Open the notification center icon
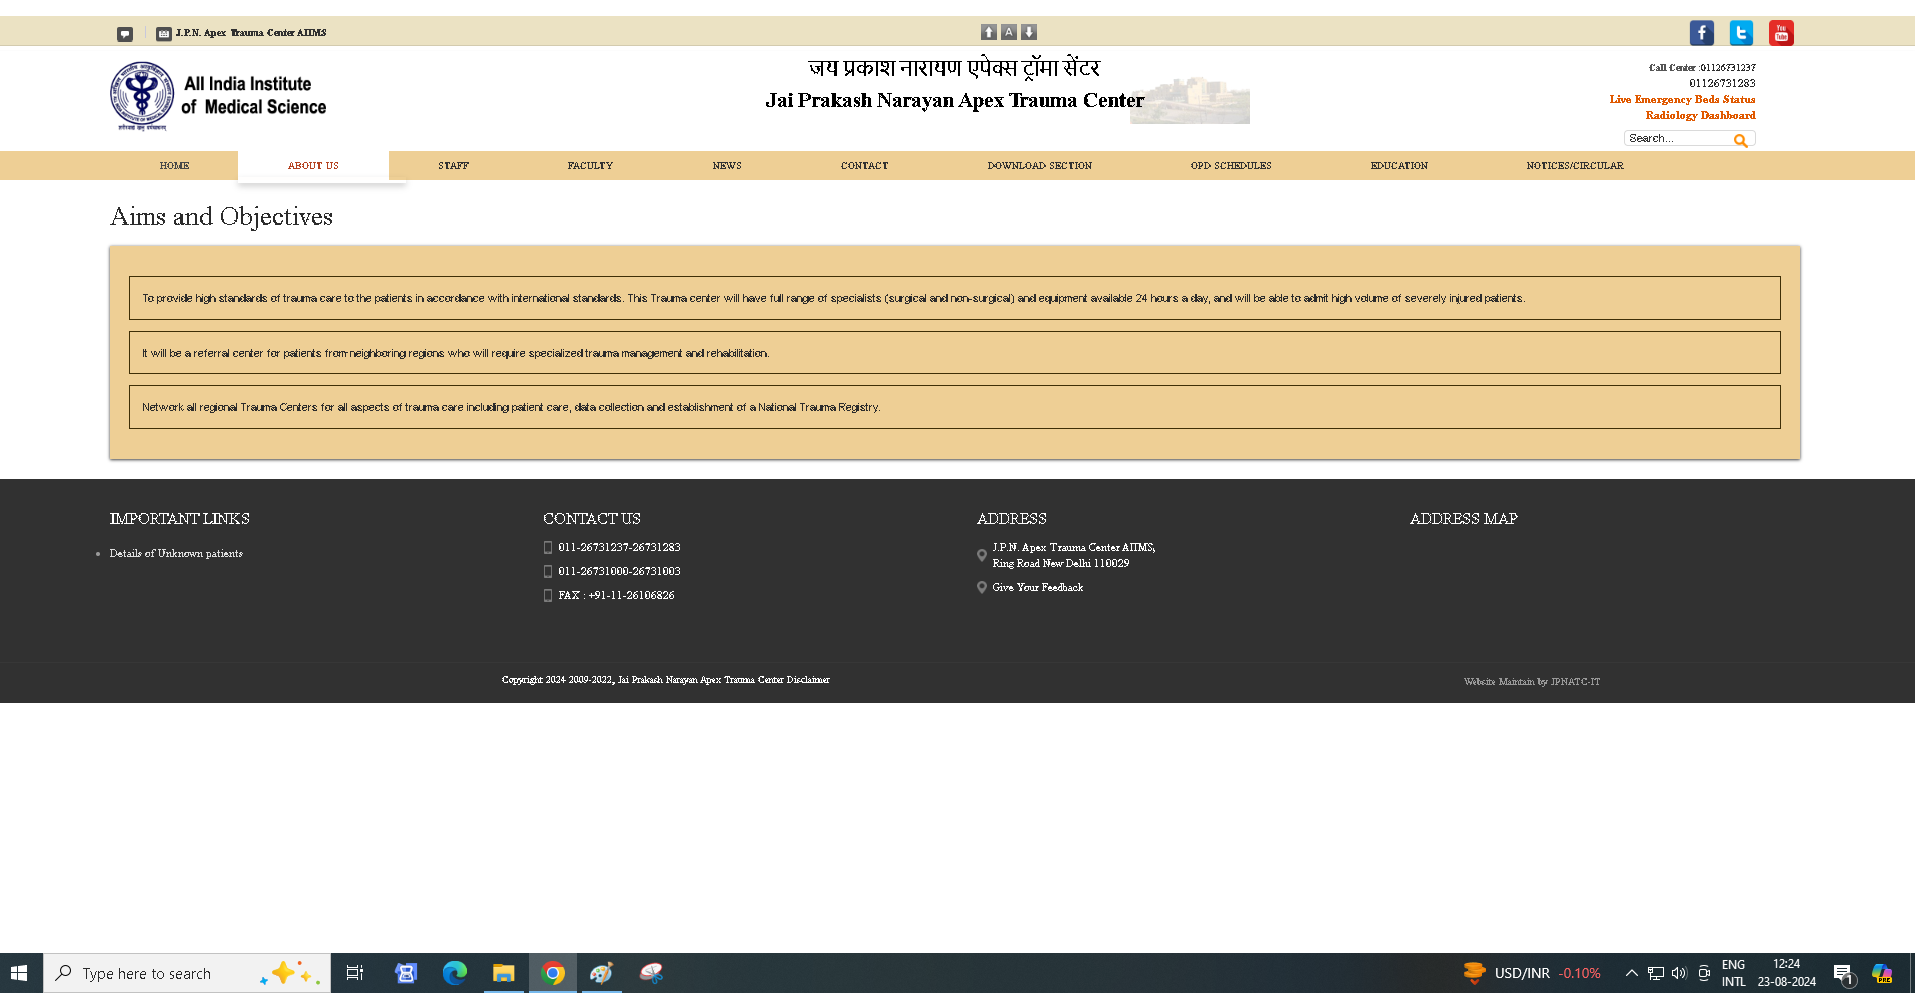Viewport: 1915px width, 993px height. click(1844, 974)
